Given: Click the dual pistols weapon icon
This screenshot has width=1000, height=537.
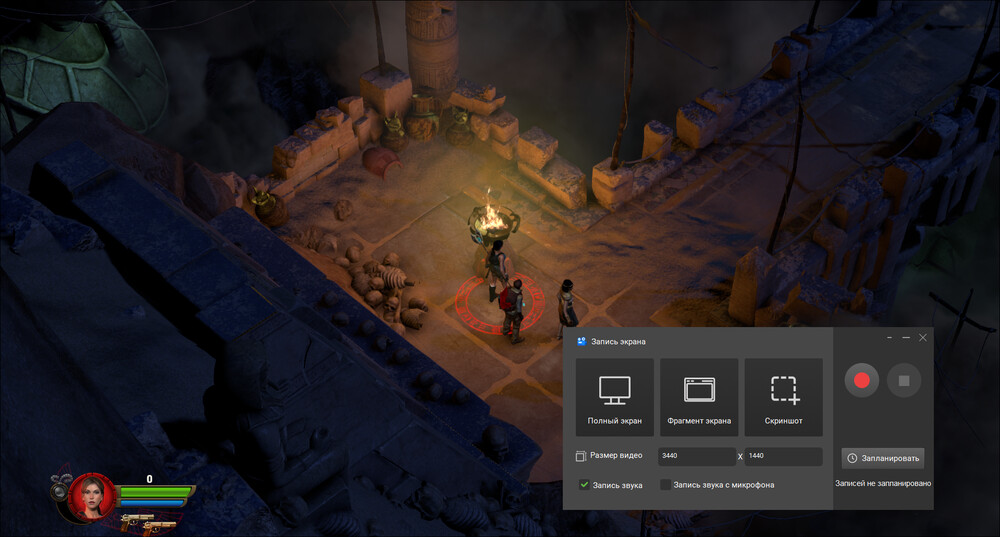Looking at the screenshot, I should [x=142, y=521].
